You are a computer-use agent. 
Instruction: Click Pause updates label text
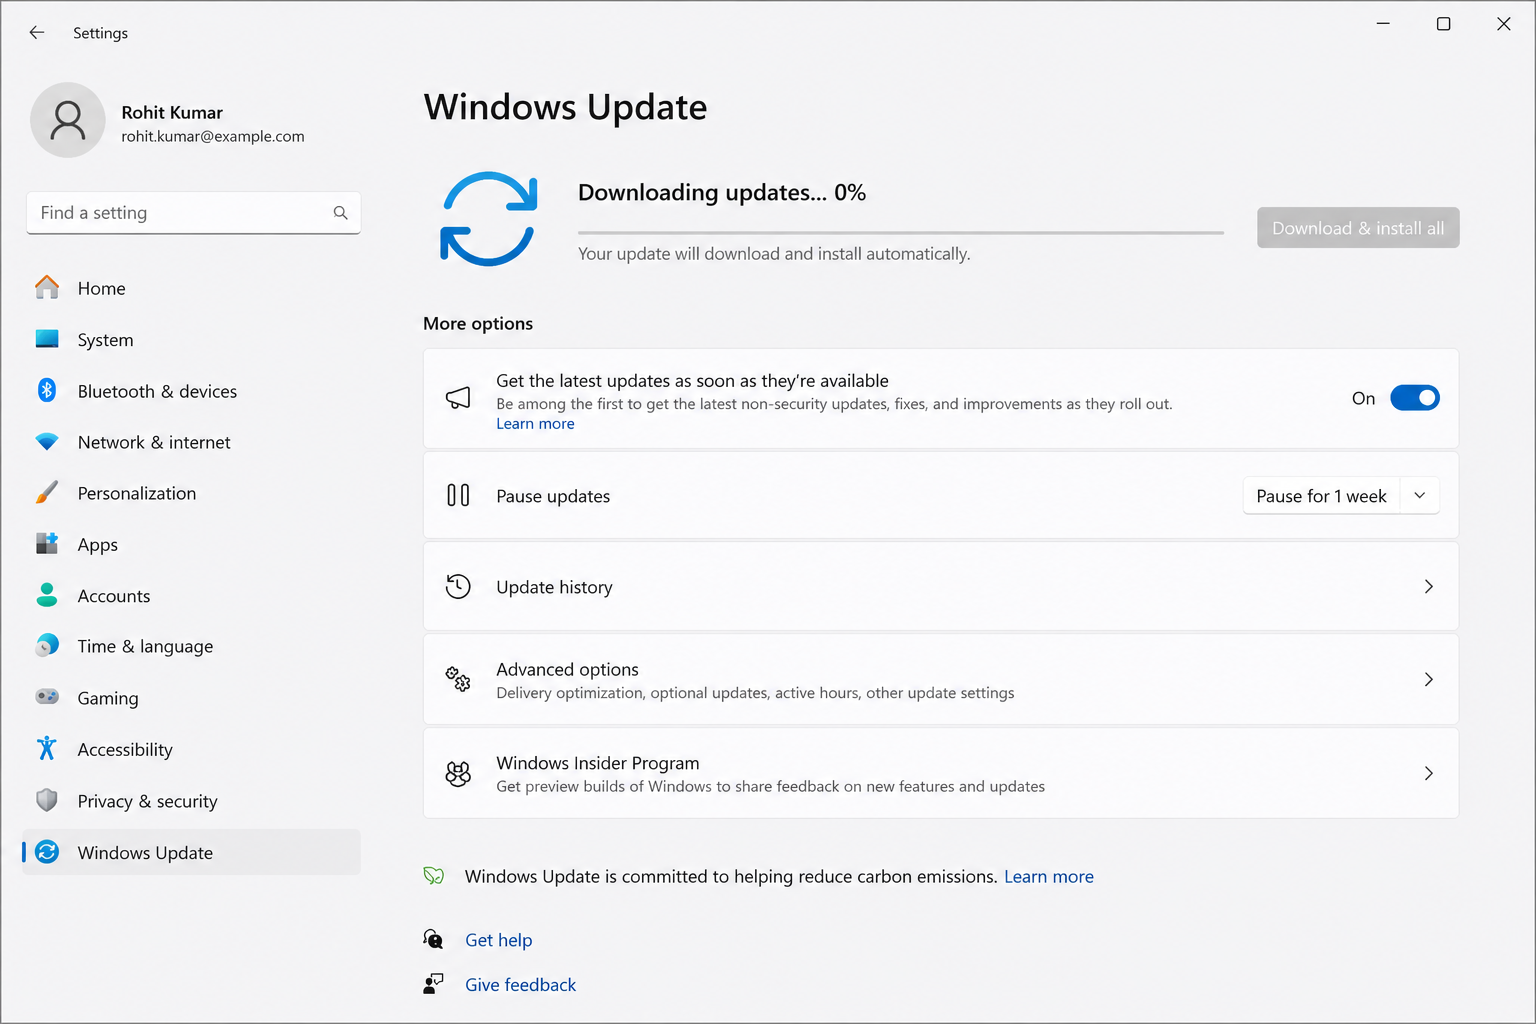pyautogui.click(x=553, y=496)
